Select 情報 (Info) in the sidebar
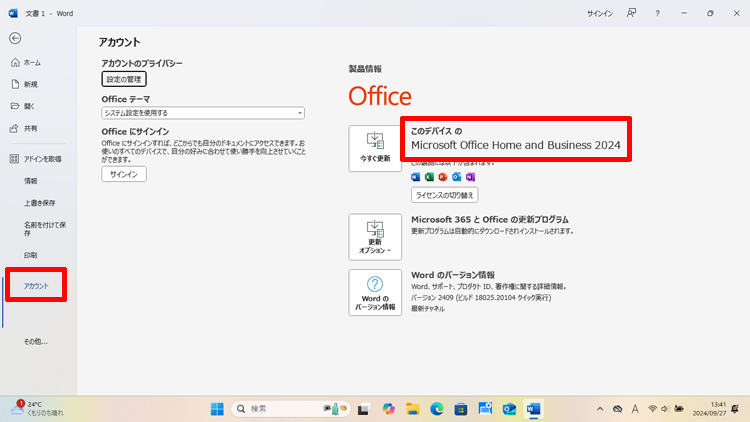 (x=31, y=181)
